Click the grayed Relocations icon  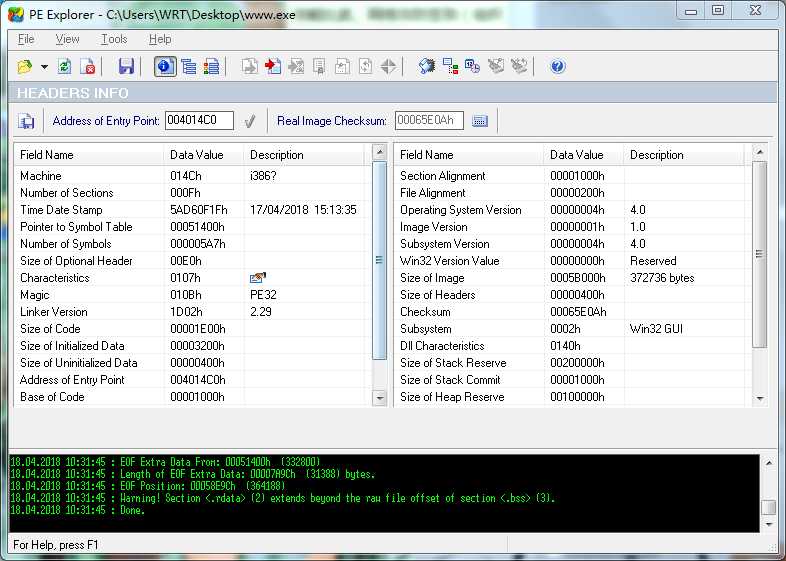365,66
